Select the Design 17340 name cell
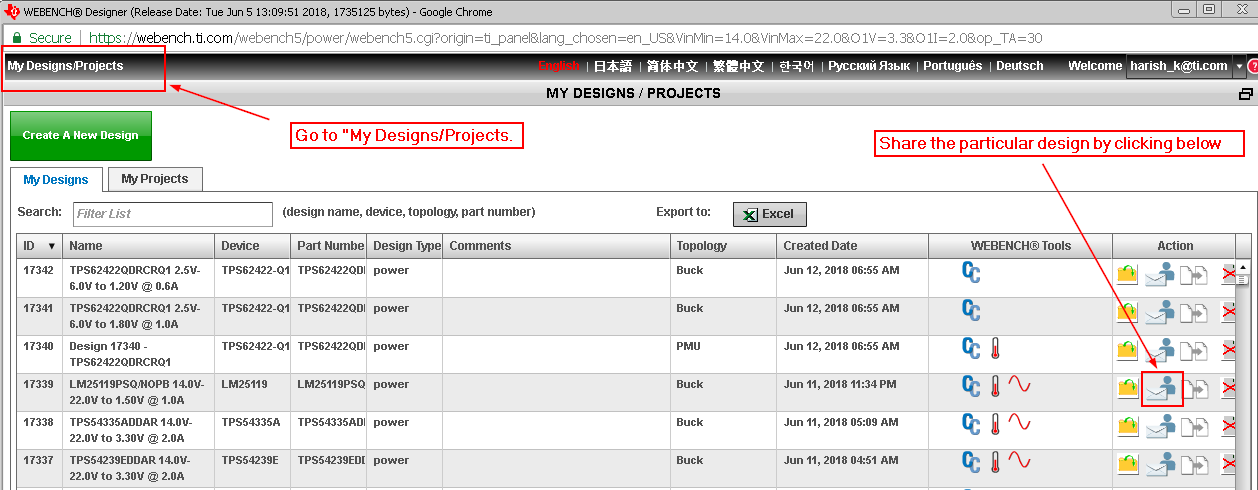The width and height of the screenshot is (1258, 490). [139, 354]
